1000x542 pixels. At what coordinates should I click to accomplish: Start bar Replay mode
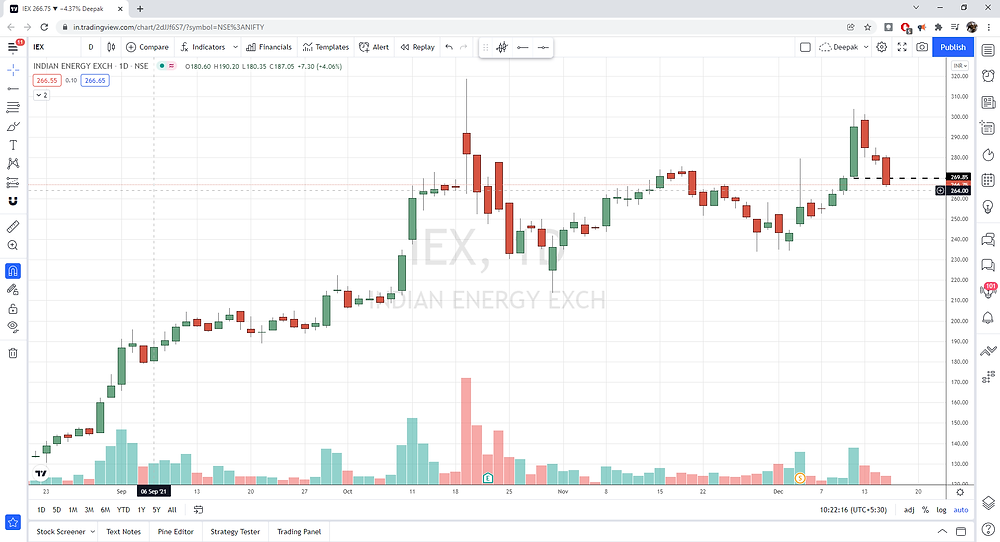[x=417, y=47]
